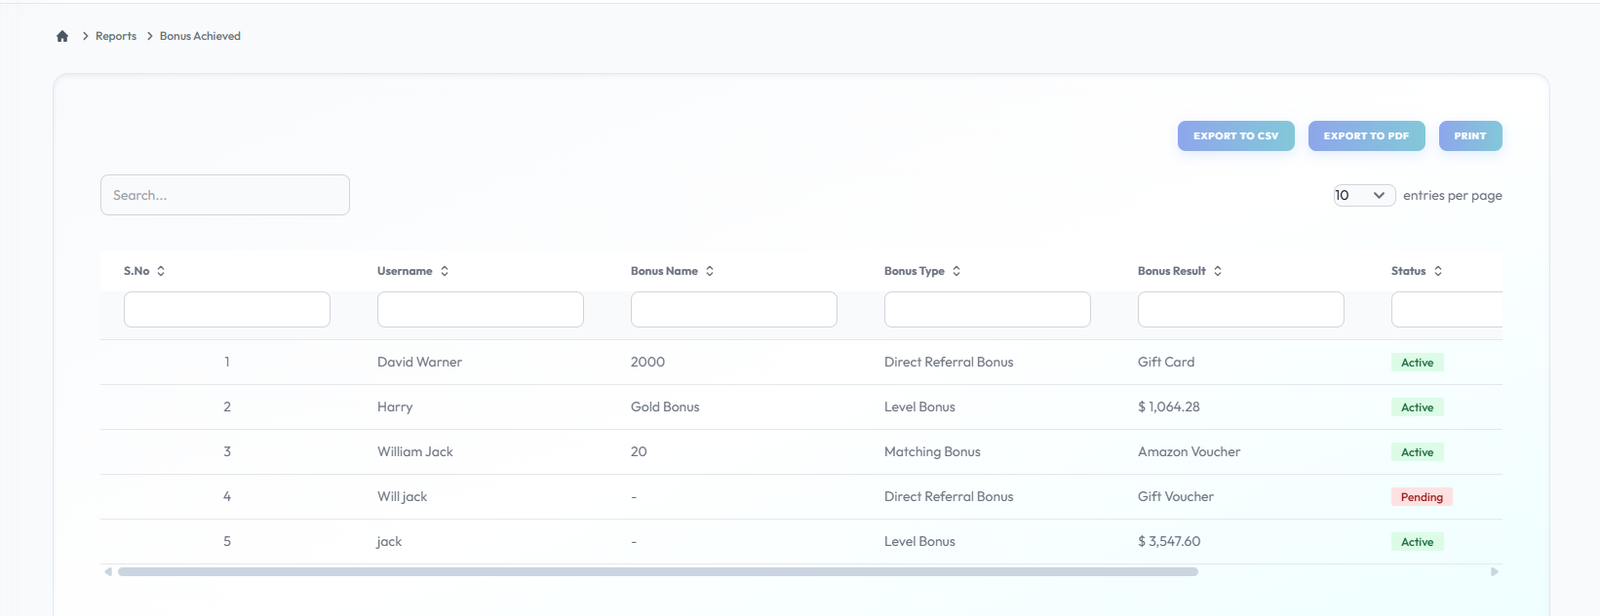Focus the S.No filter field
The height and width of the screenshot is (616, 1600).
[227, 309]
